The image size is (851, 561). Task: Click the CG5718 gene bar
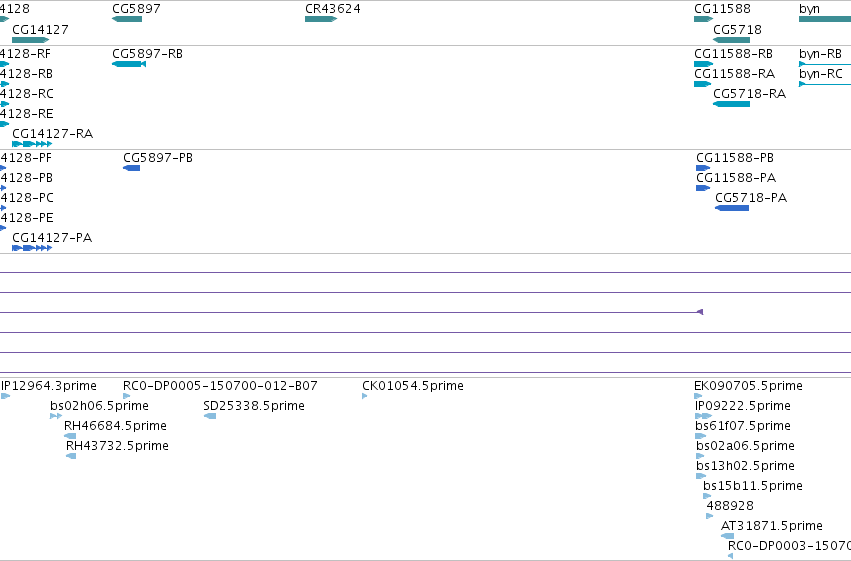[731, 40]
